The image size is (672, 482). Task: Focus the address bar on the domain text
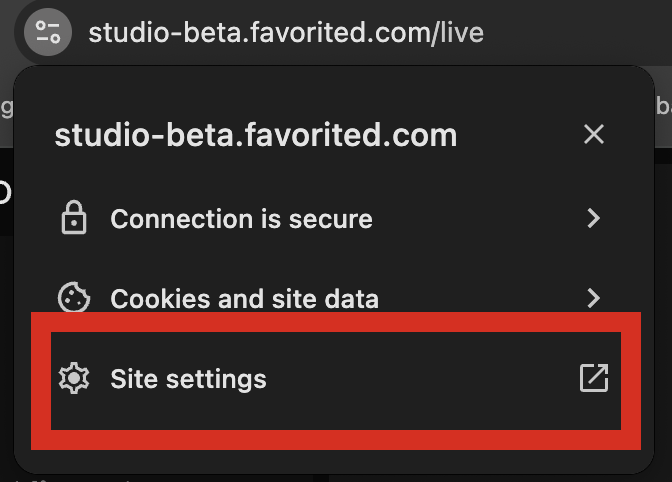tap(260, 32)
